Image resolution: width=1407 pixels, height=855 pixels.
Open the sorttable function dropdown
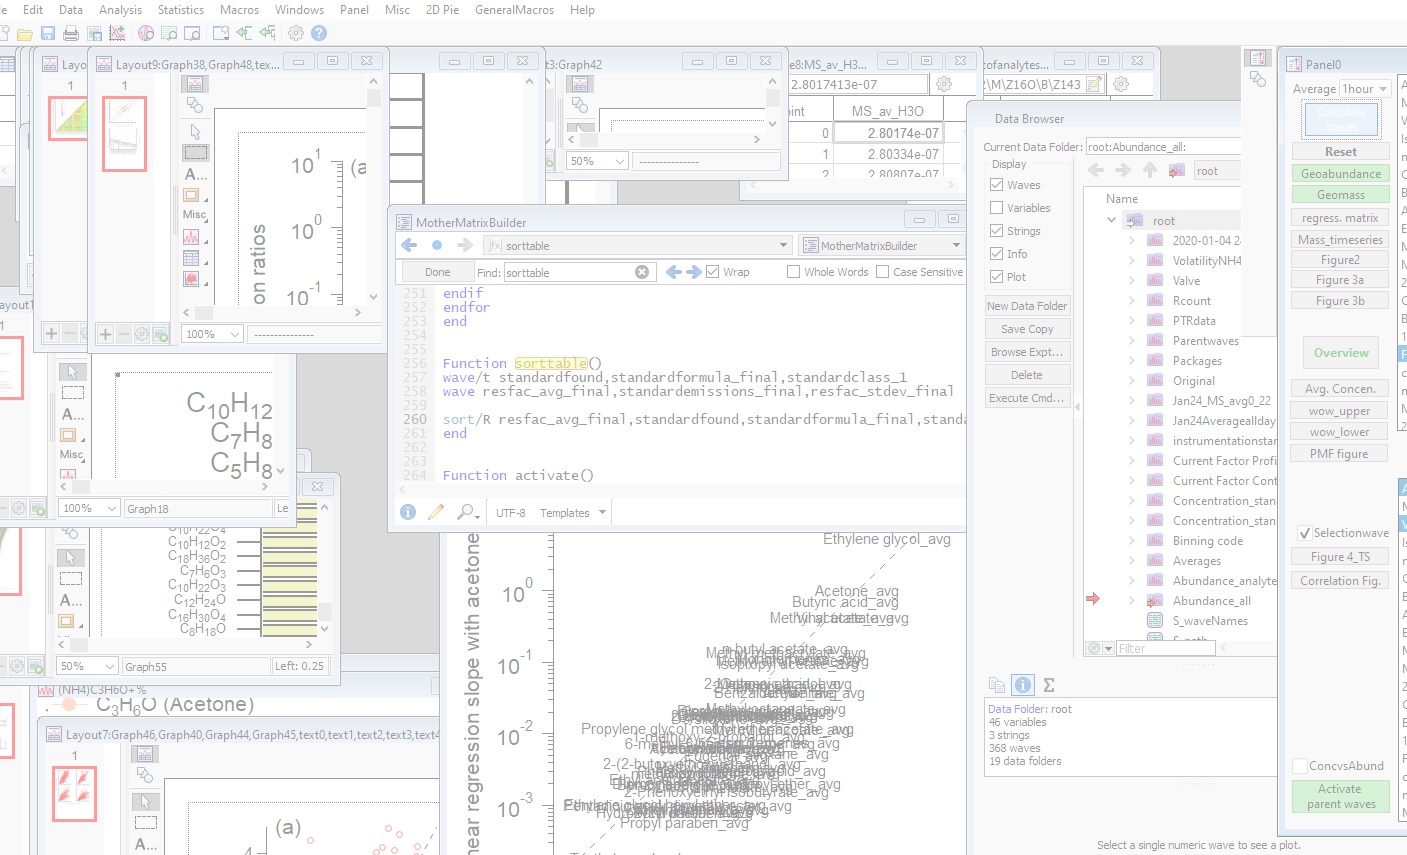point(638,246)
